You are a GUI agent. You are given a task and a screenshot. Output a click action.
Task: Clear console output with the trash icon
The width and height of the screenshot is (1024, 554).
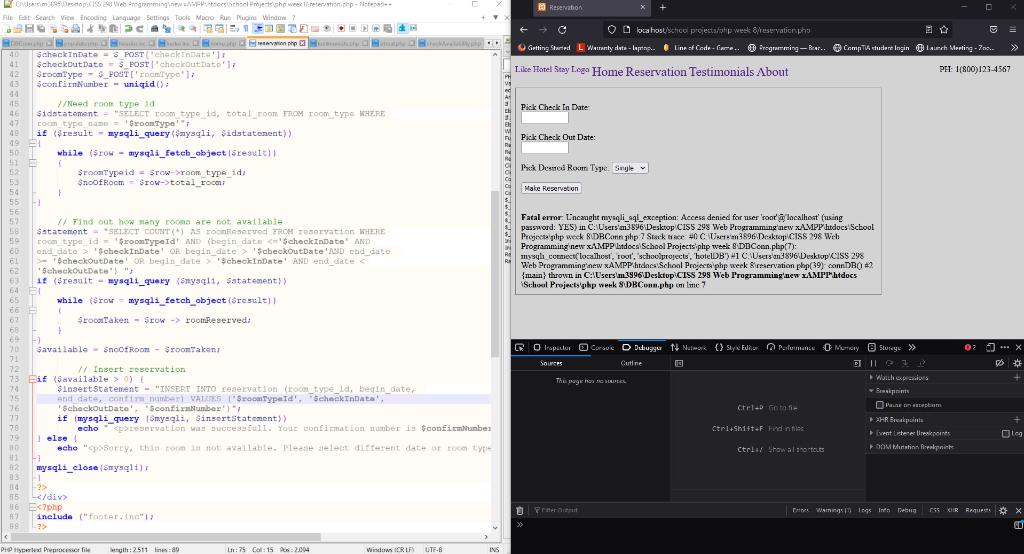(x=520, y=510)
